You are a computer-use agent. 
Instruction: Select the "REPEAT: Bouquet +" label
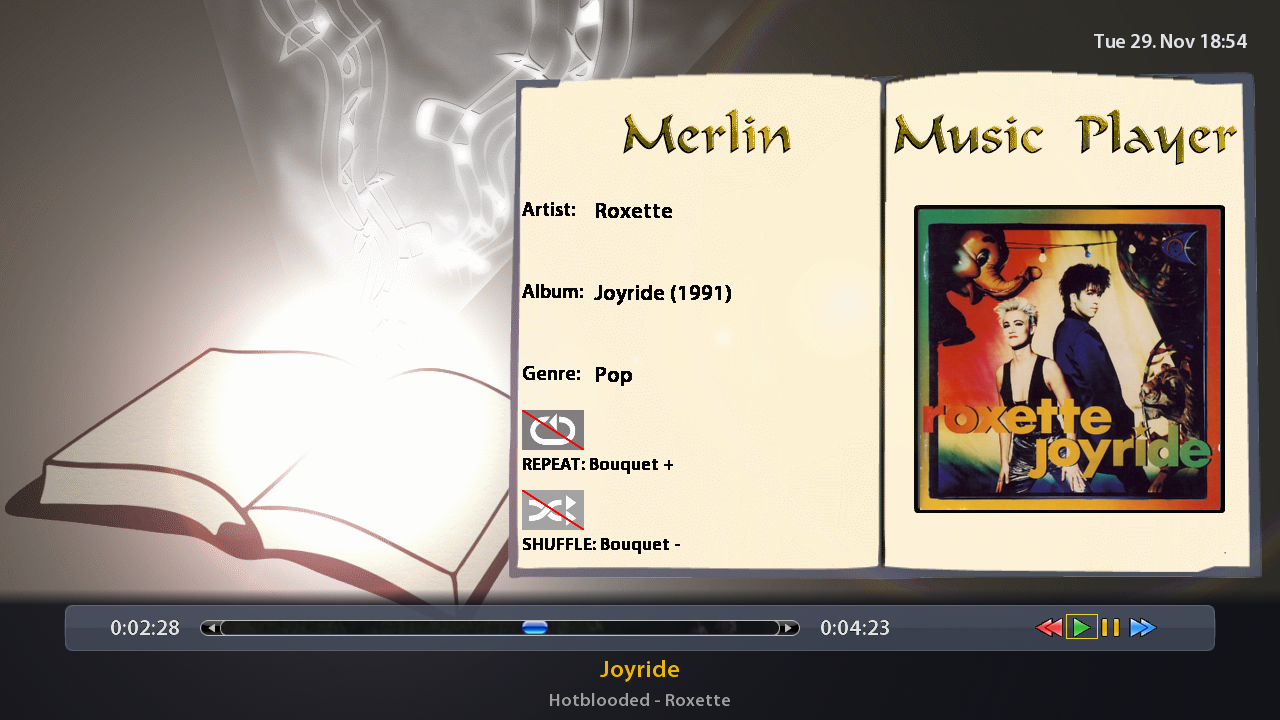pos(597,464)
